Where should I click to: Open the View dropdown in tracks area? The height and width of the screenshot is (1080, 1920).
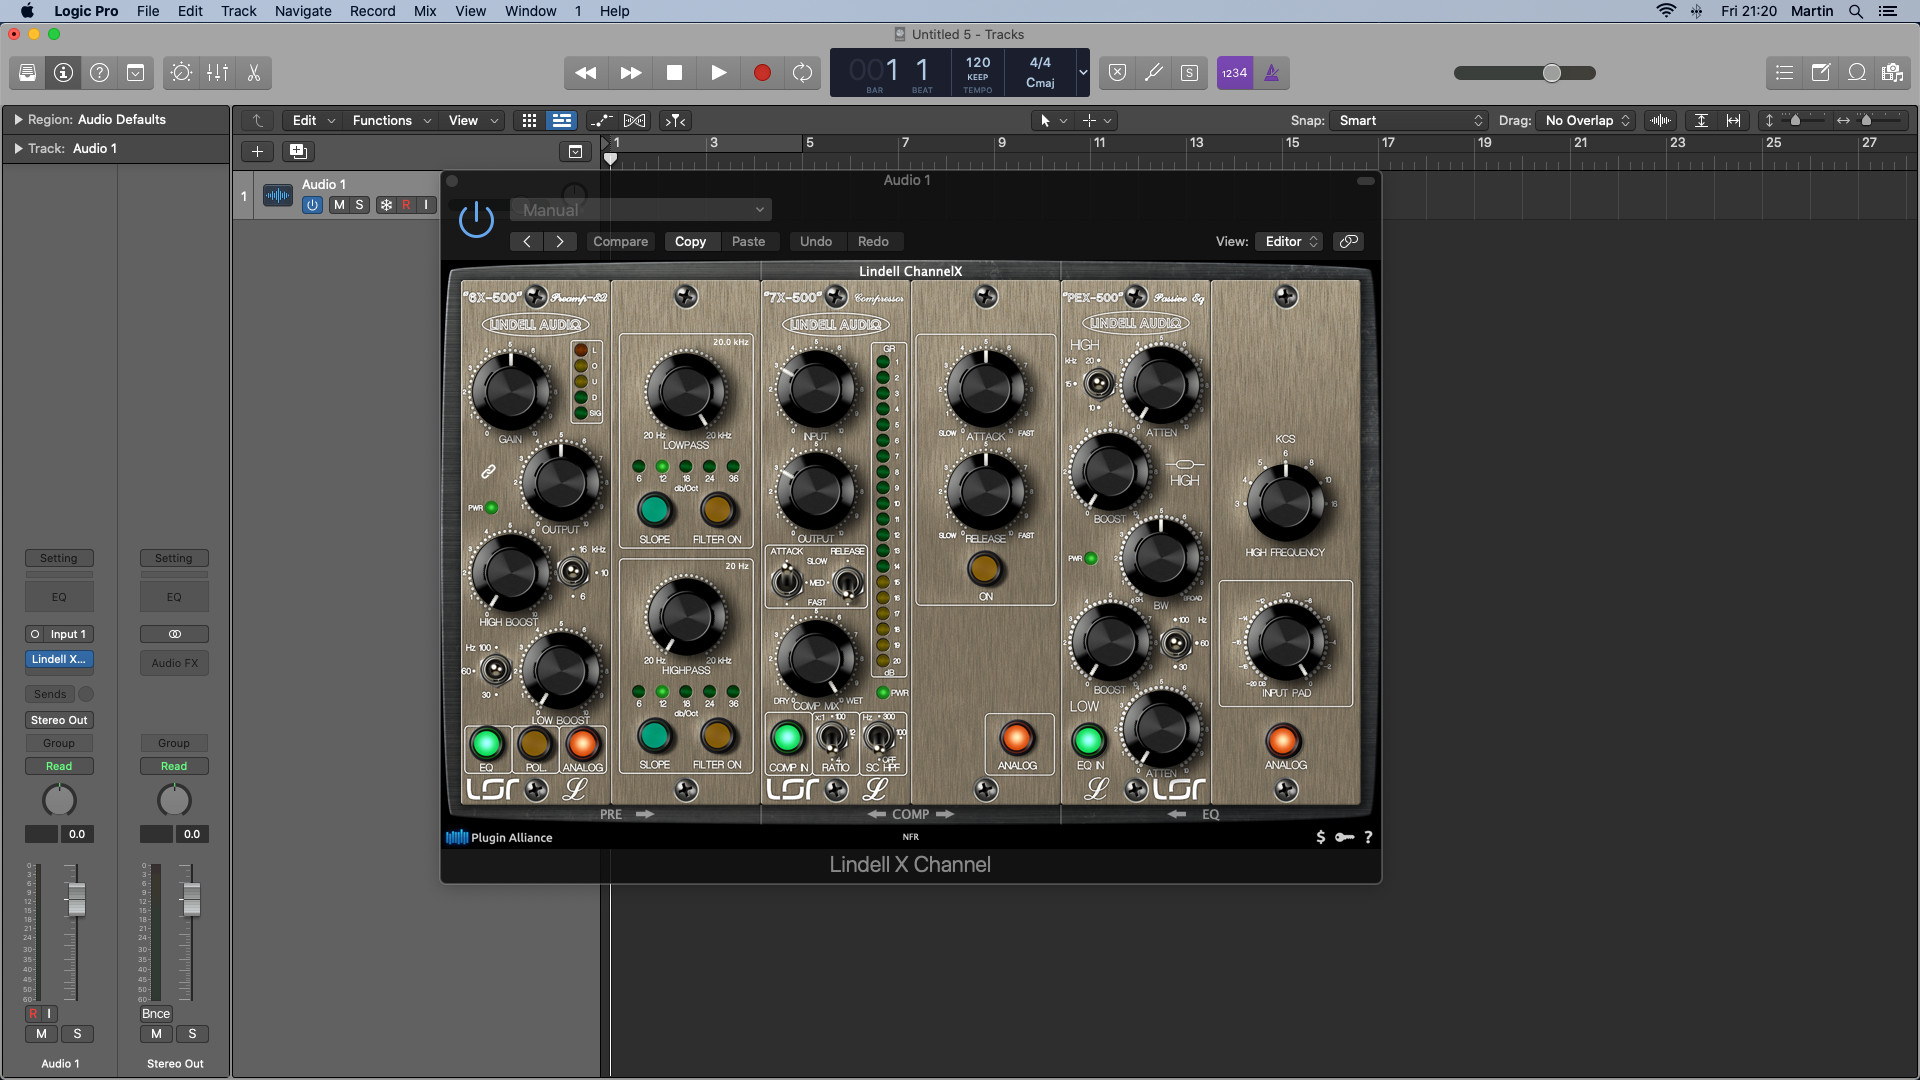coord(472,121)
